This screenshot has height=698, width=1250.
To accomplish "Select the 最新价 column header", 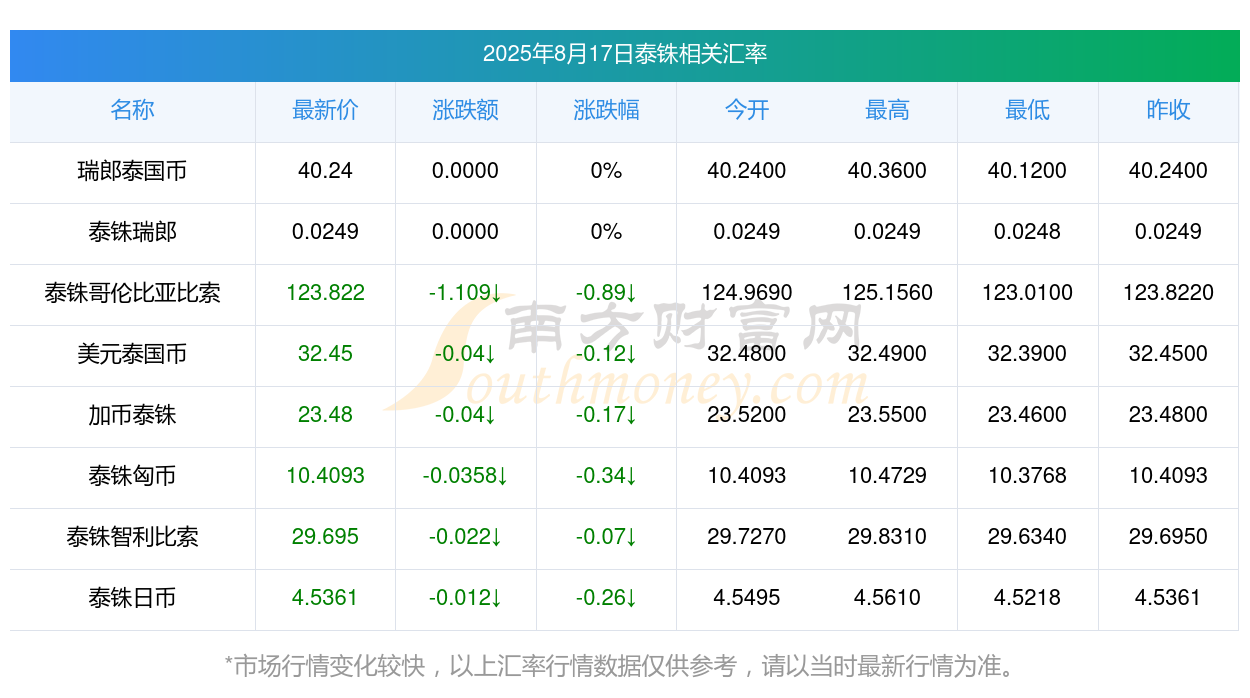I will pyautogui.click(x=325, y=110).
